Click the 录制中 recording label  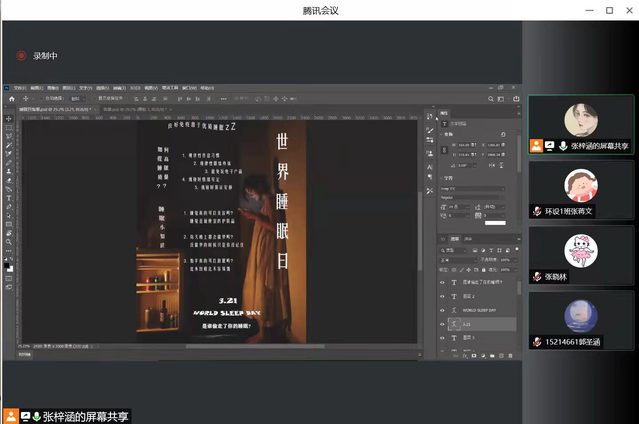46,56
